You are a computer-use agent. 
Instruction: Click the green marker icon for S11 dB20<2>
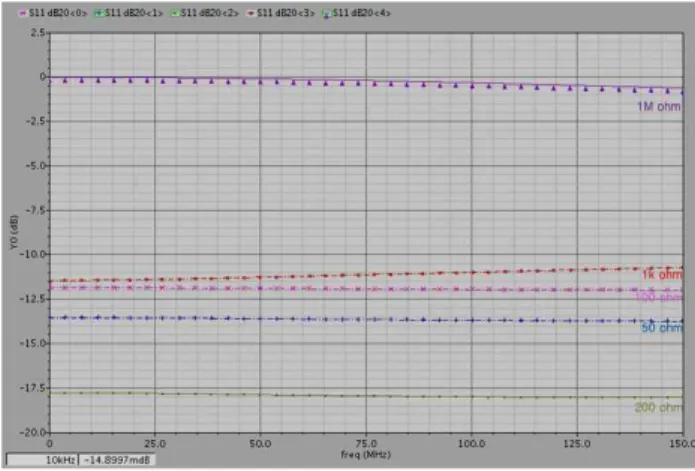tap(175, 13)
